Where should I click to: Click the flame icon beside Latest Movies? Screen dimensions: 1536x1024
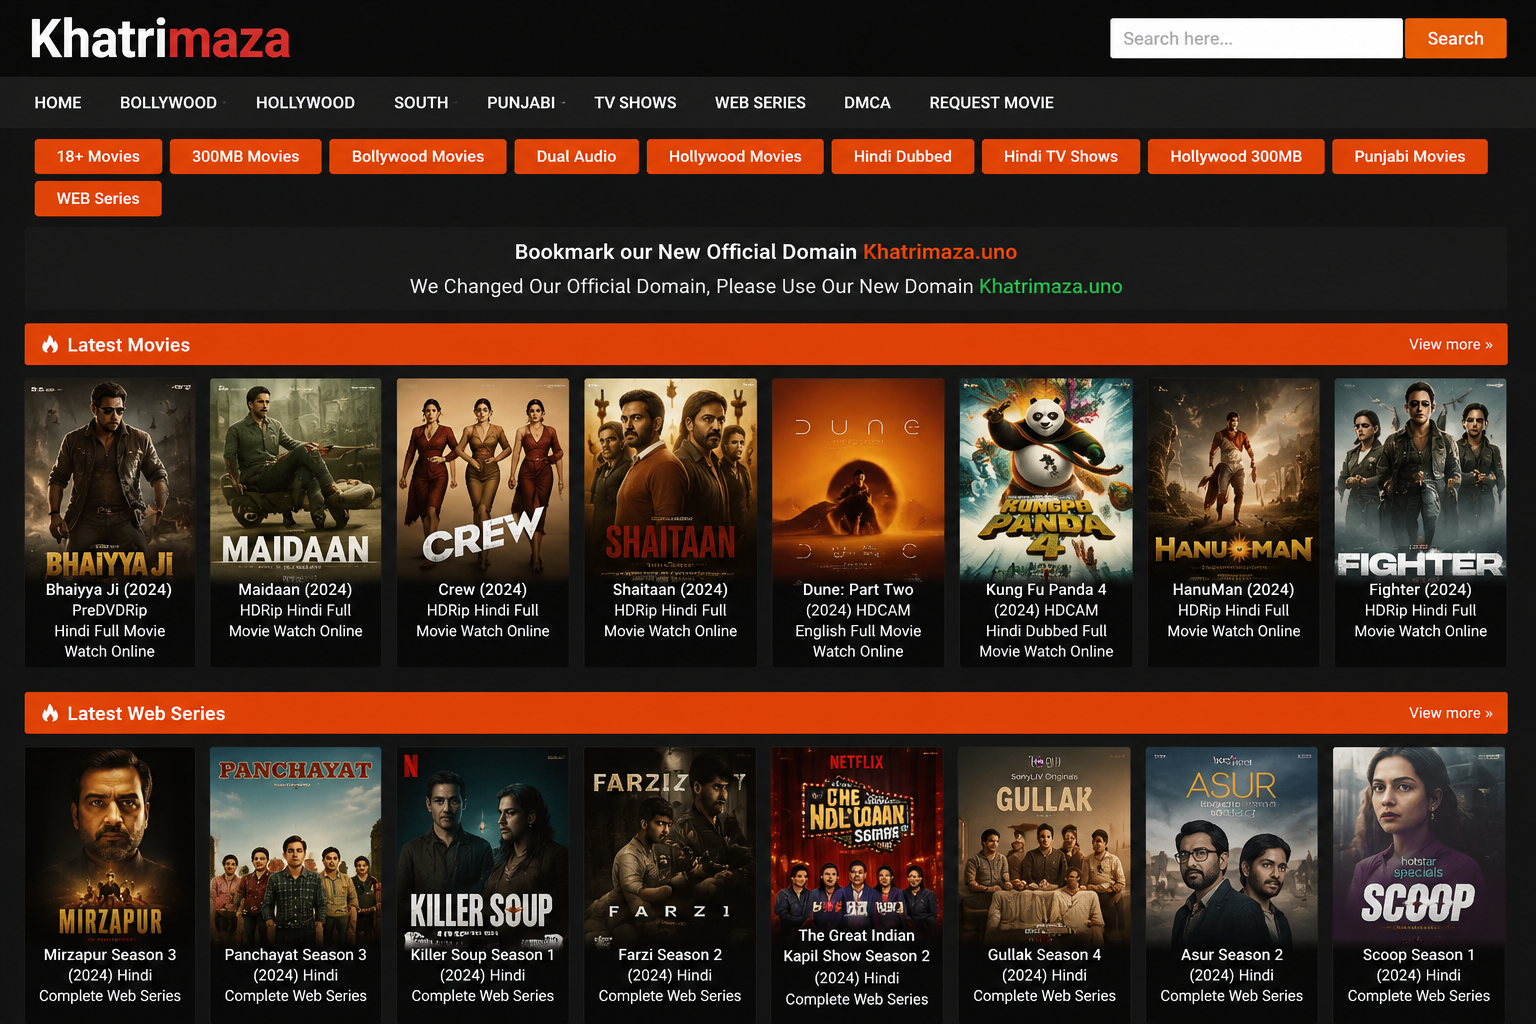[50, 344]
